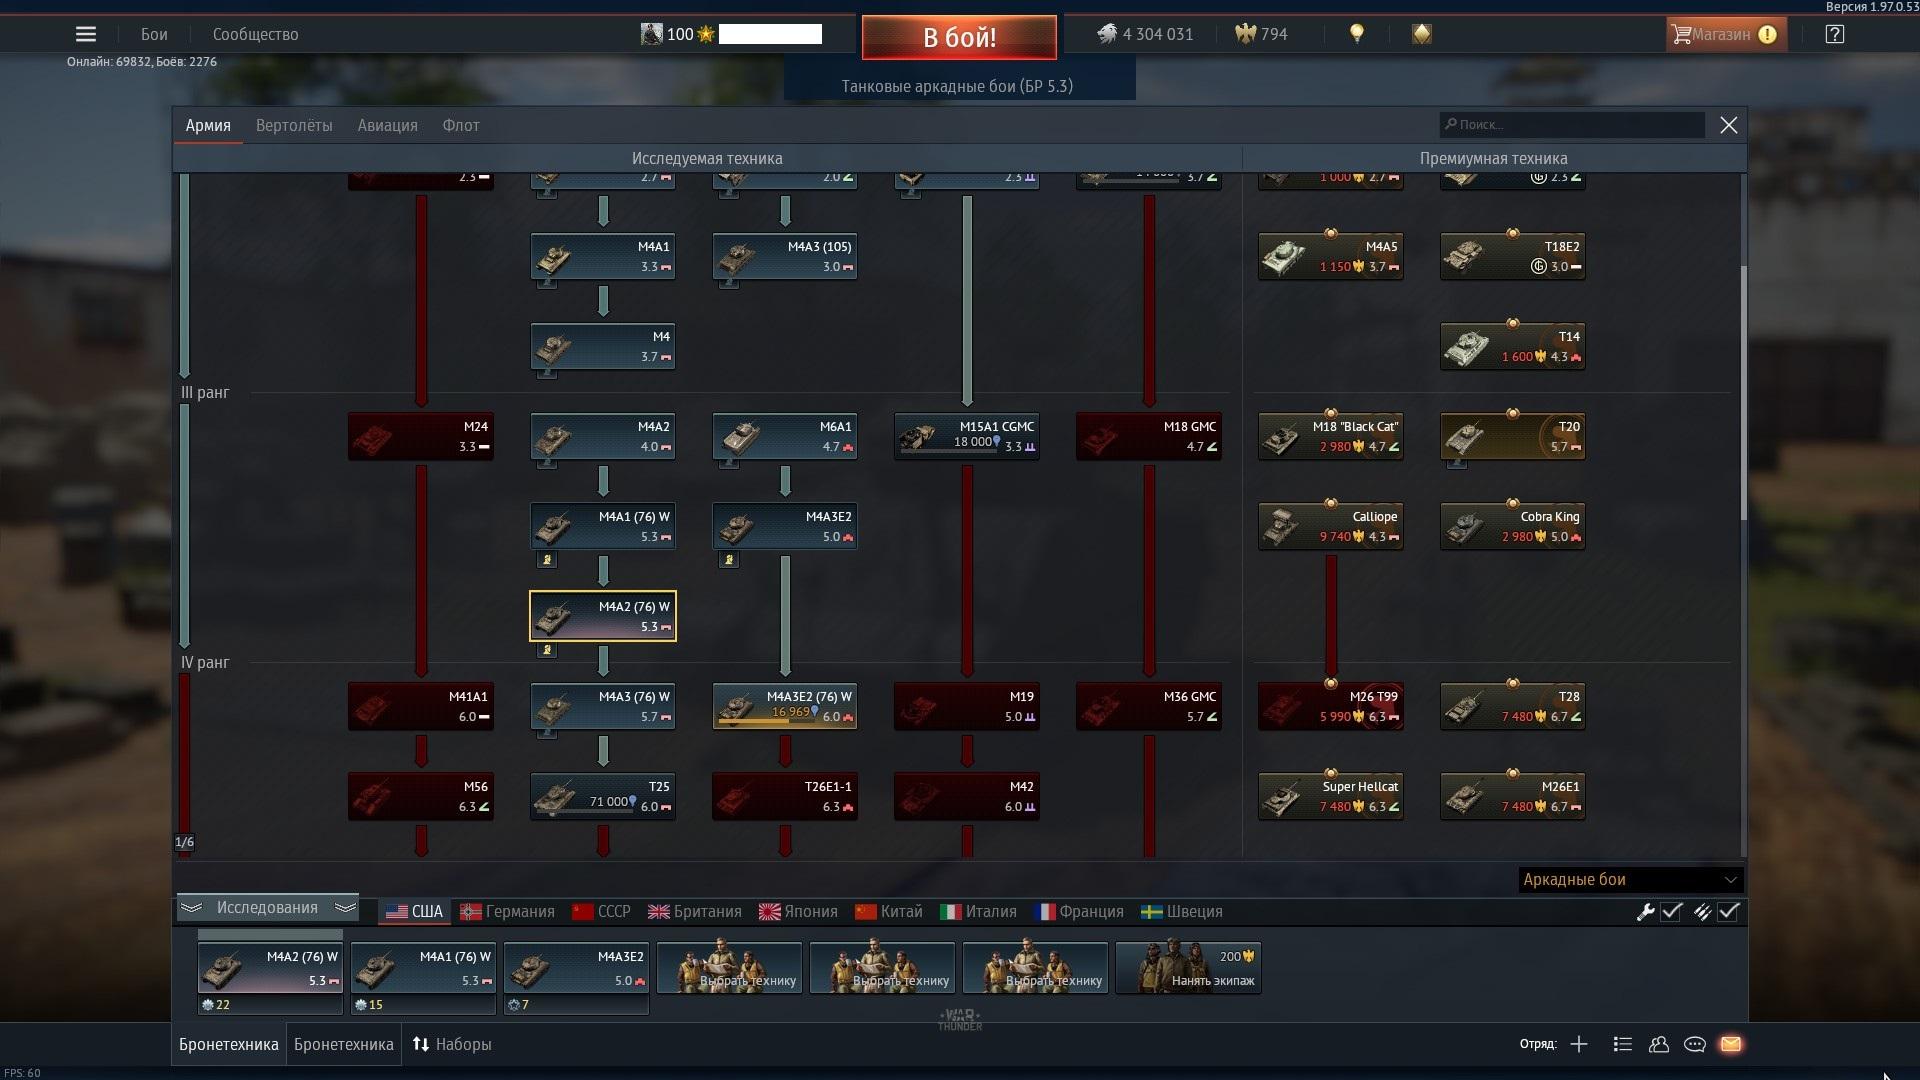Switch to the Авиация tab
1920x1080 pixels.
click(x=388, y=125)
